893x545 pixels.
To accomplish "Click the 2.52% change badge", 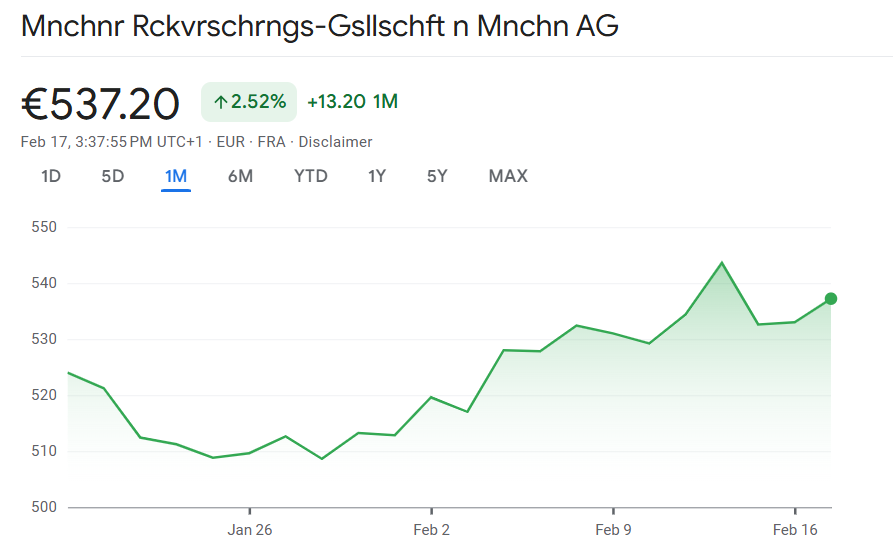I will tap(249, 102).
